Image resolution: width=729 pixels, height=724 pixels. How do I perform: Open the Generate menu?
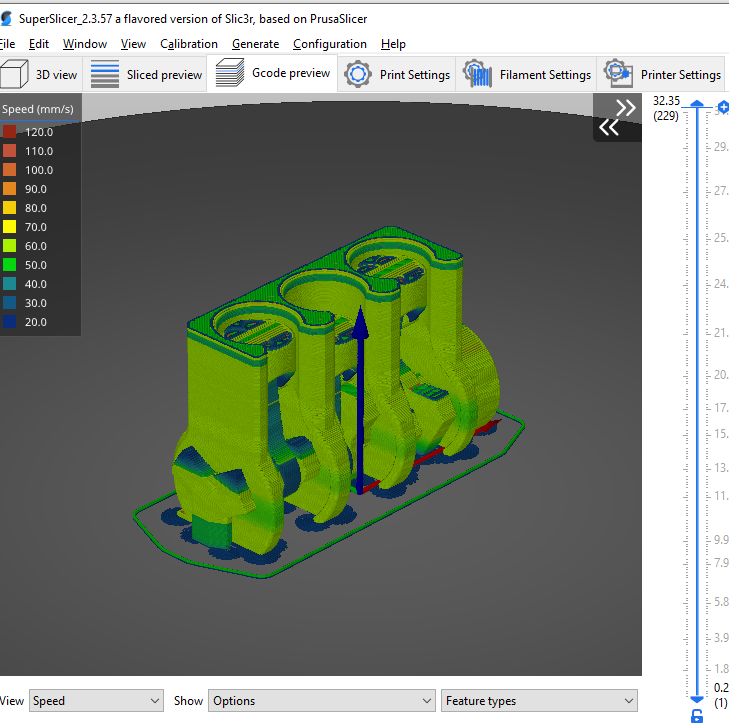click(255, 44)
